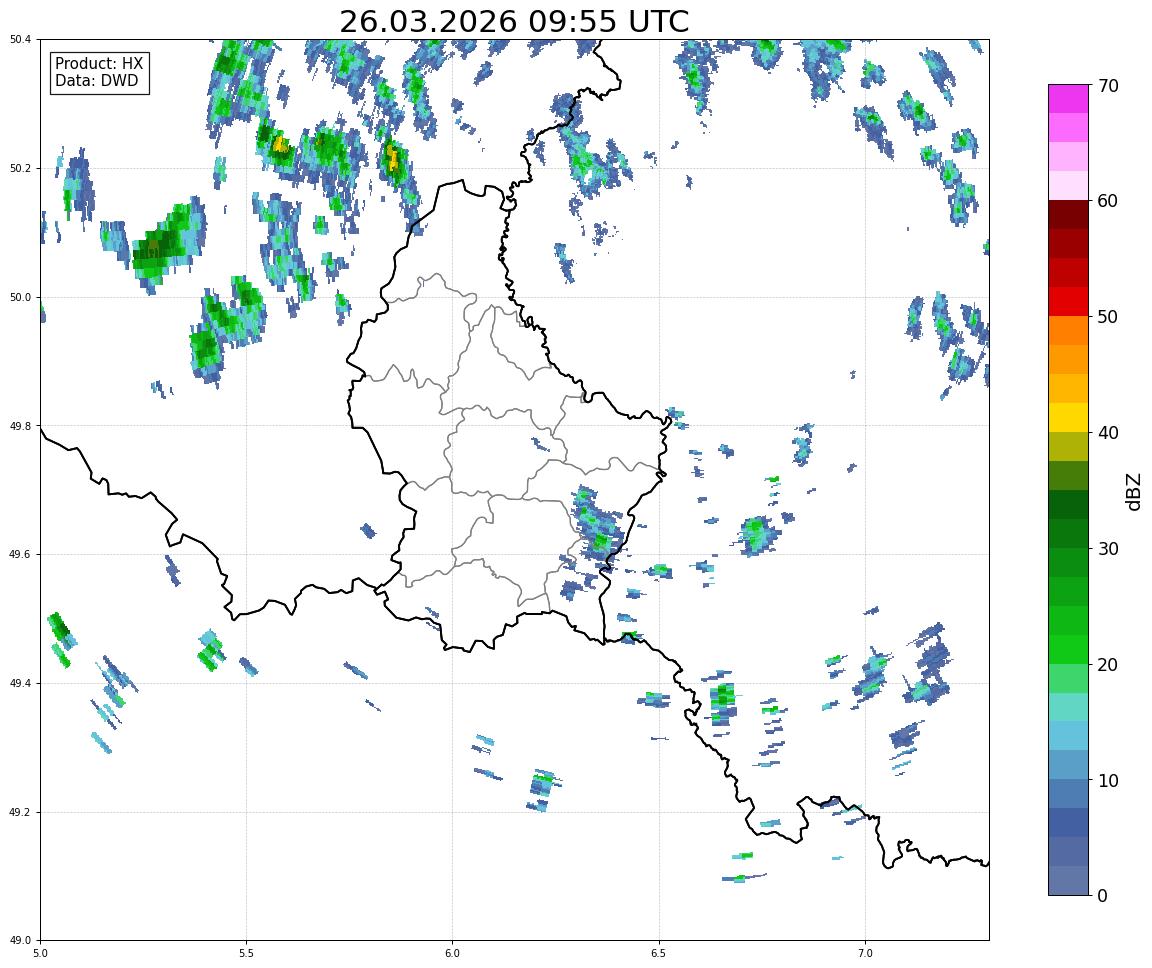Click the latitude axis label 49.0
This screenshot has width=1152, height=968.
(20, 941)
